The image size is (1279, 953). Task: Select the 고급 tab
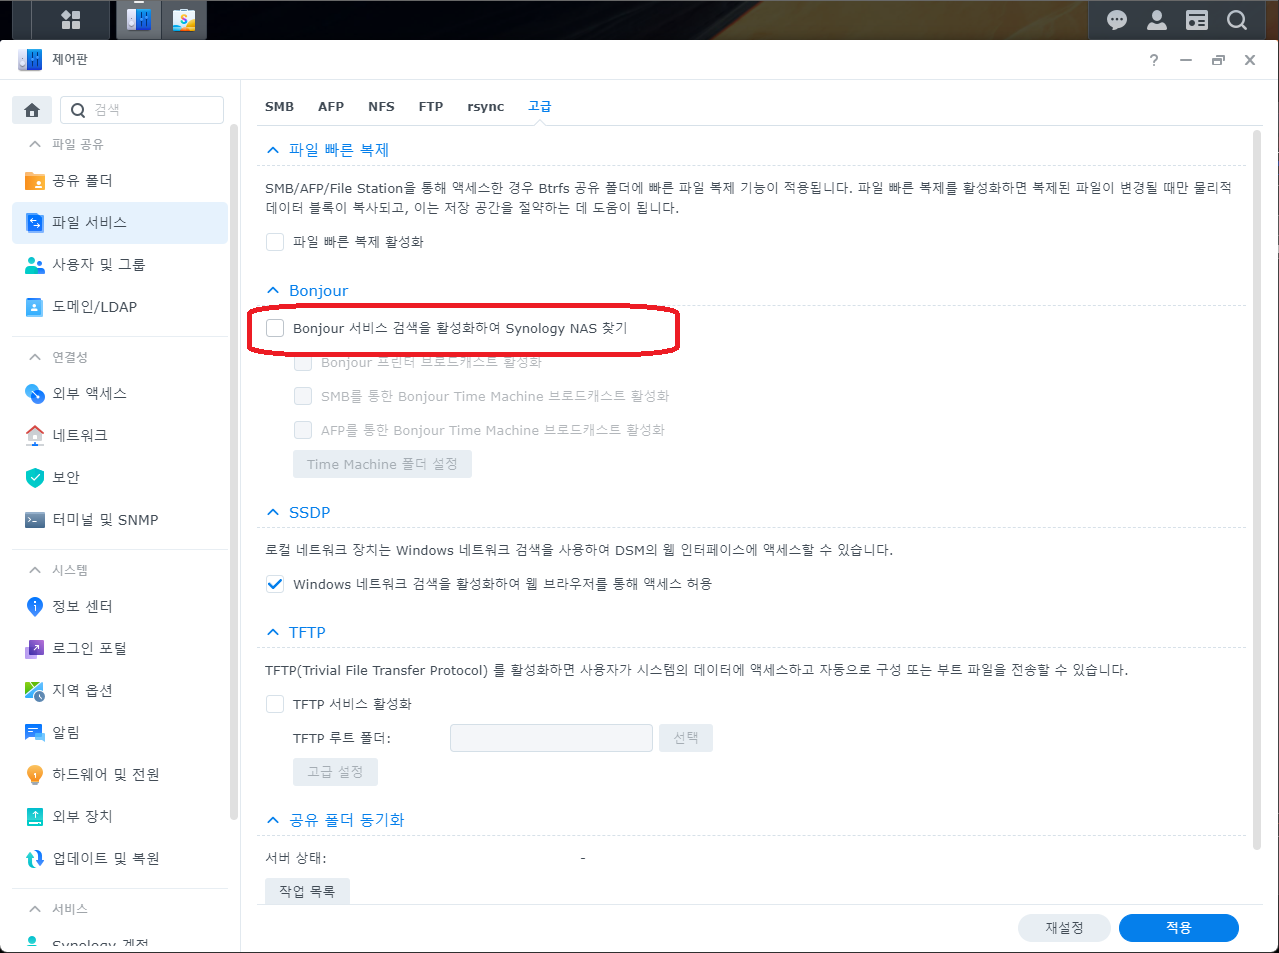[540, 106]
